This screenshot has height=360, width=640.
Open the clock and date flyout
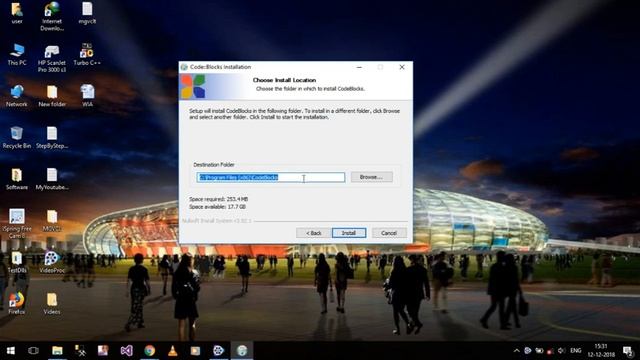pos(601,351)
